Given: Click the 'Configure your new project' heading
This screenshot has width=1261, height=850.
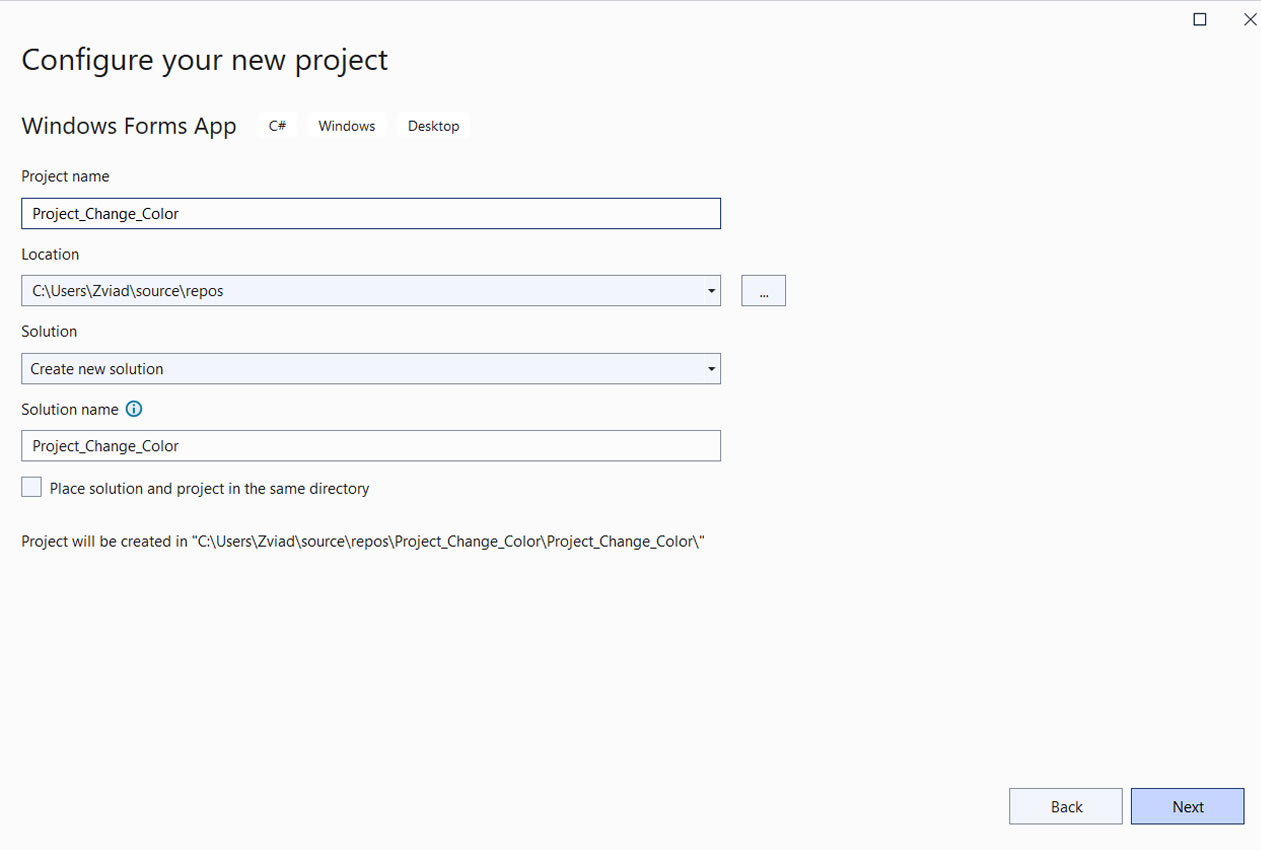Looking at the screenshot, I should point(205,60).
